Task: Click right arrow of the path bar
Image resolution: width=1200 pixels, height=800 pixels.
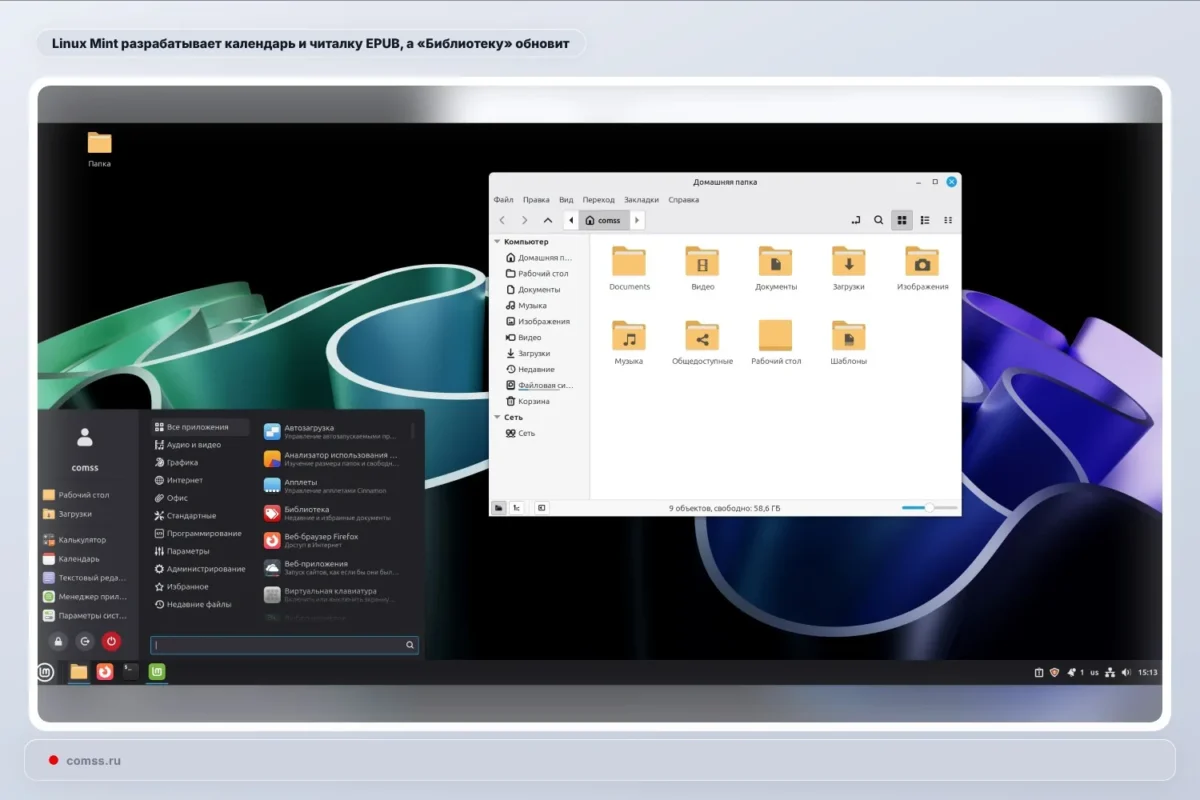Action: (637, 220)
